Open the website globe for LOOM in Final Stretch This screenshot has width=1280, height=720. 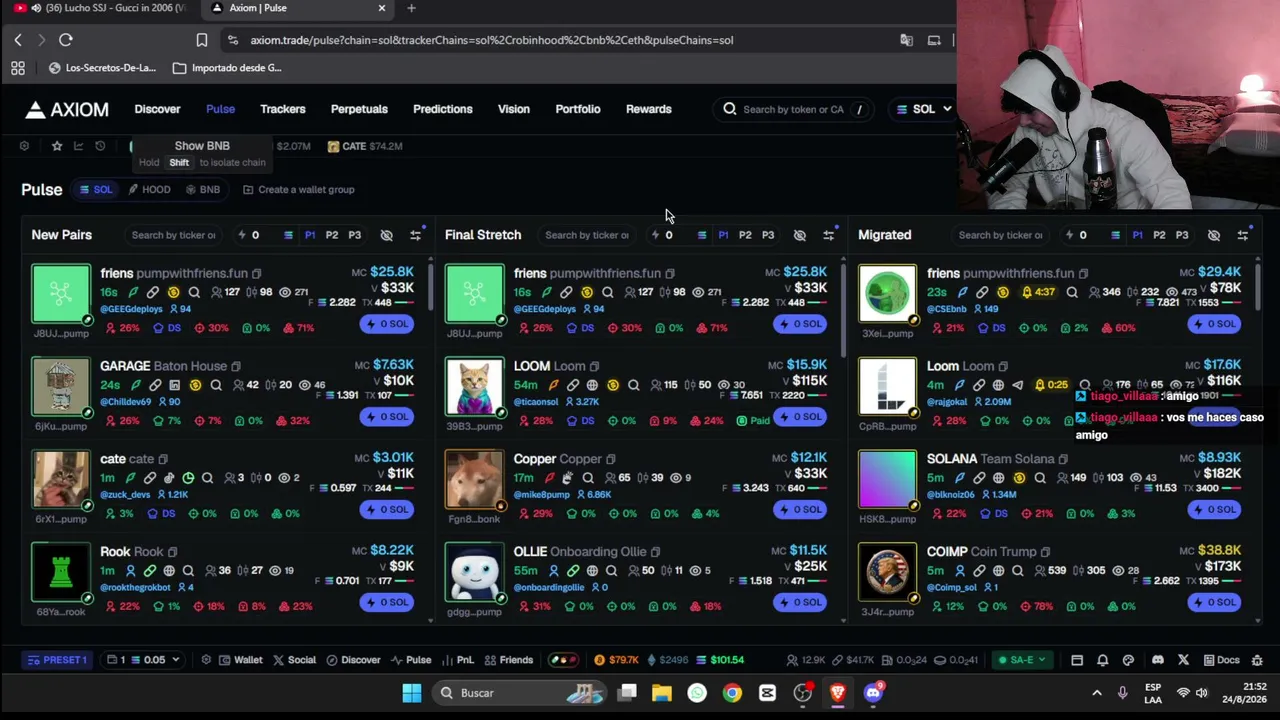[x=592, y=385]
